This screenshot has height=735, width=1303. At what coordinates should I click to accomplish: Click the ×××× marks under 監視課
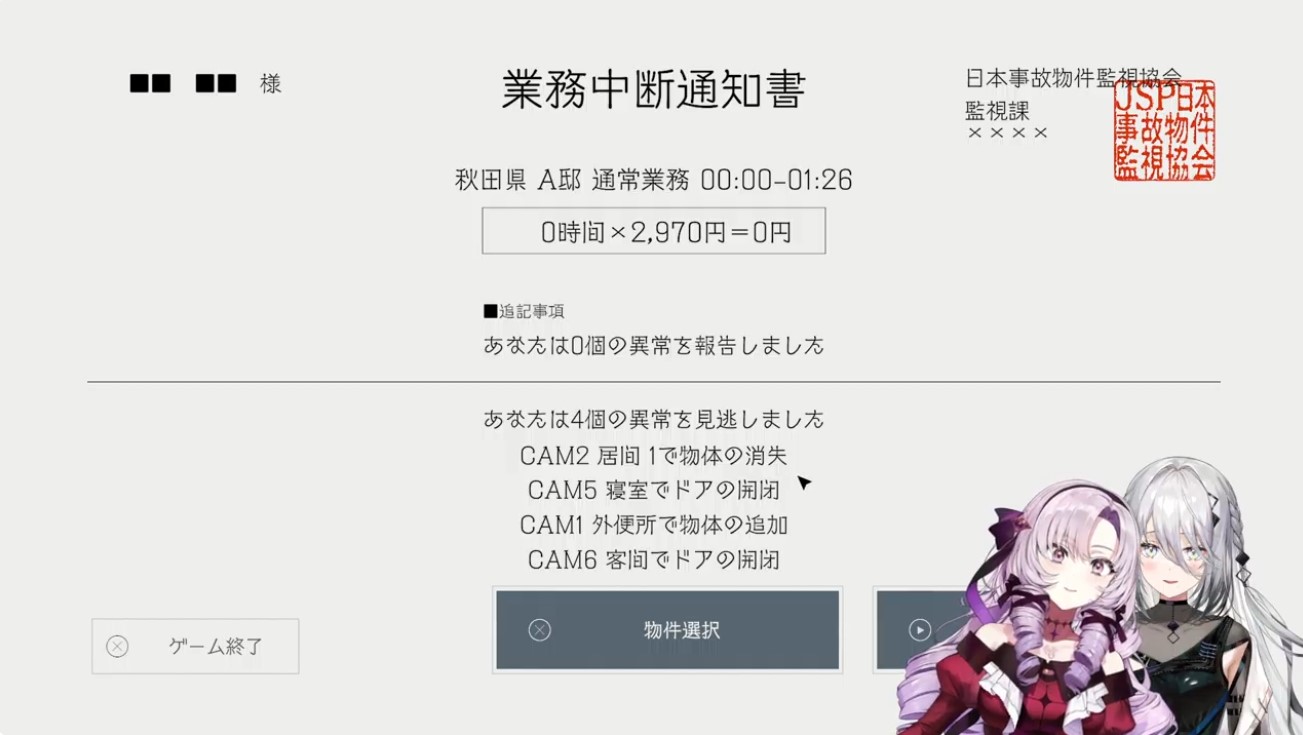[x=1007, y=133]
